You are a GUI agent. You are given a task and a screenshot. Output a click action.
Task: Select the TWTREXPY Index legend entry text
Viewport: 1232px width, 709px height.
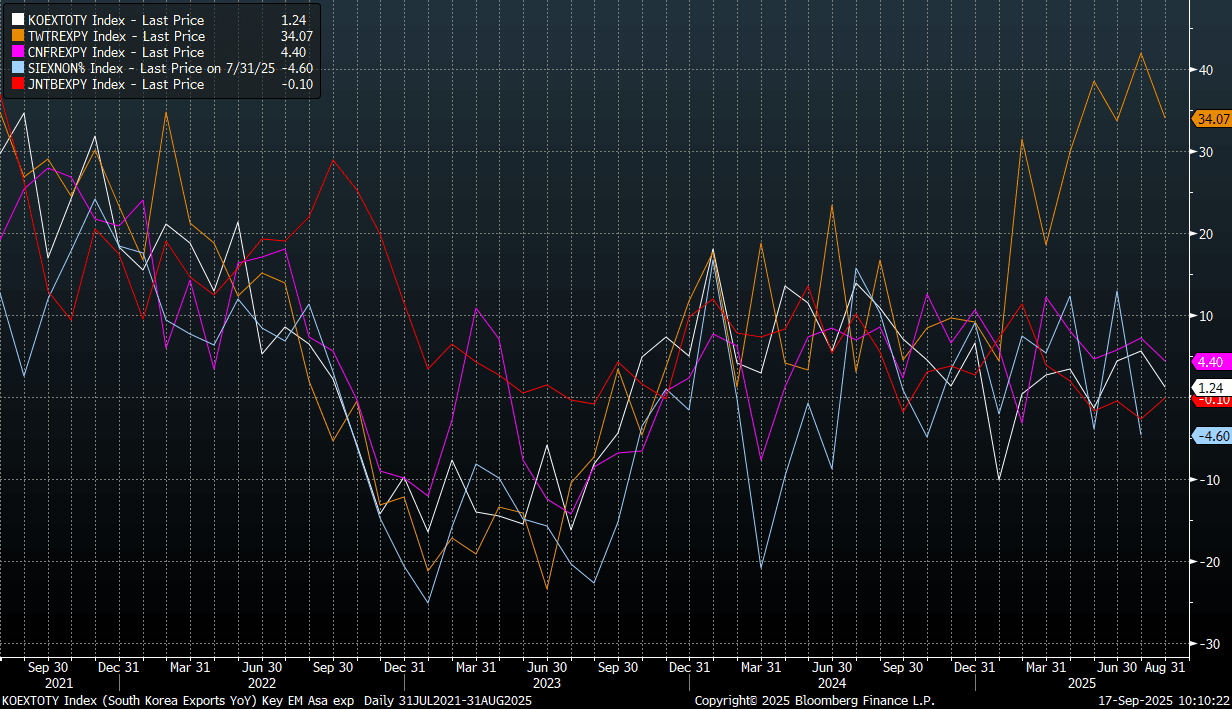coord(116,37)
